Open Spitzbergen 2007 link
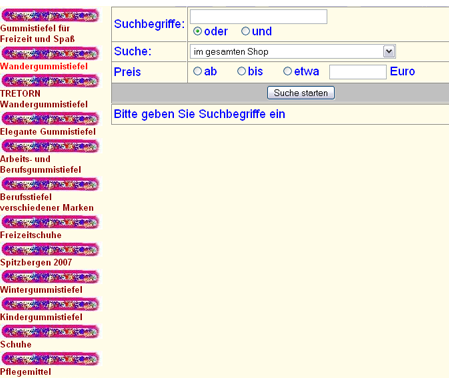Screen dimensions: 449x378 point(36,262)
